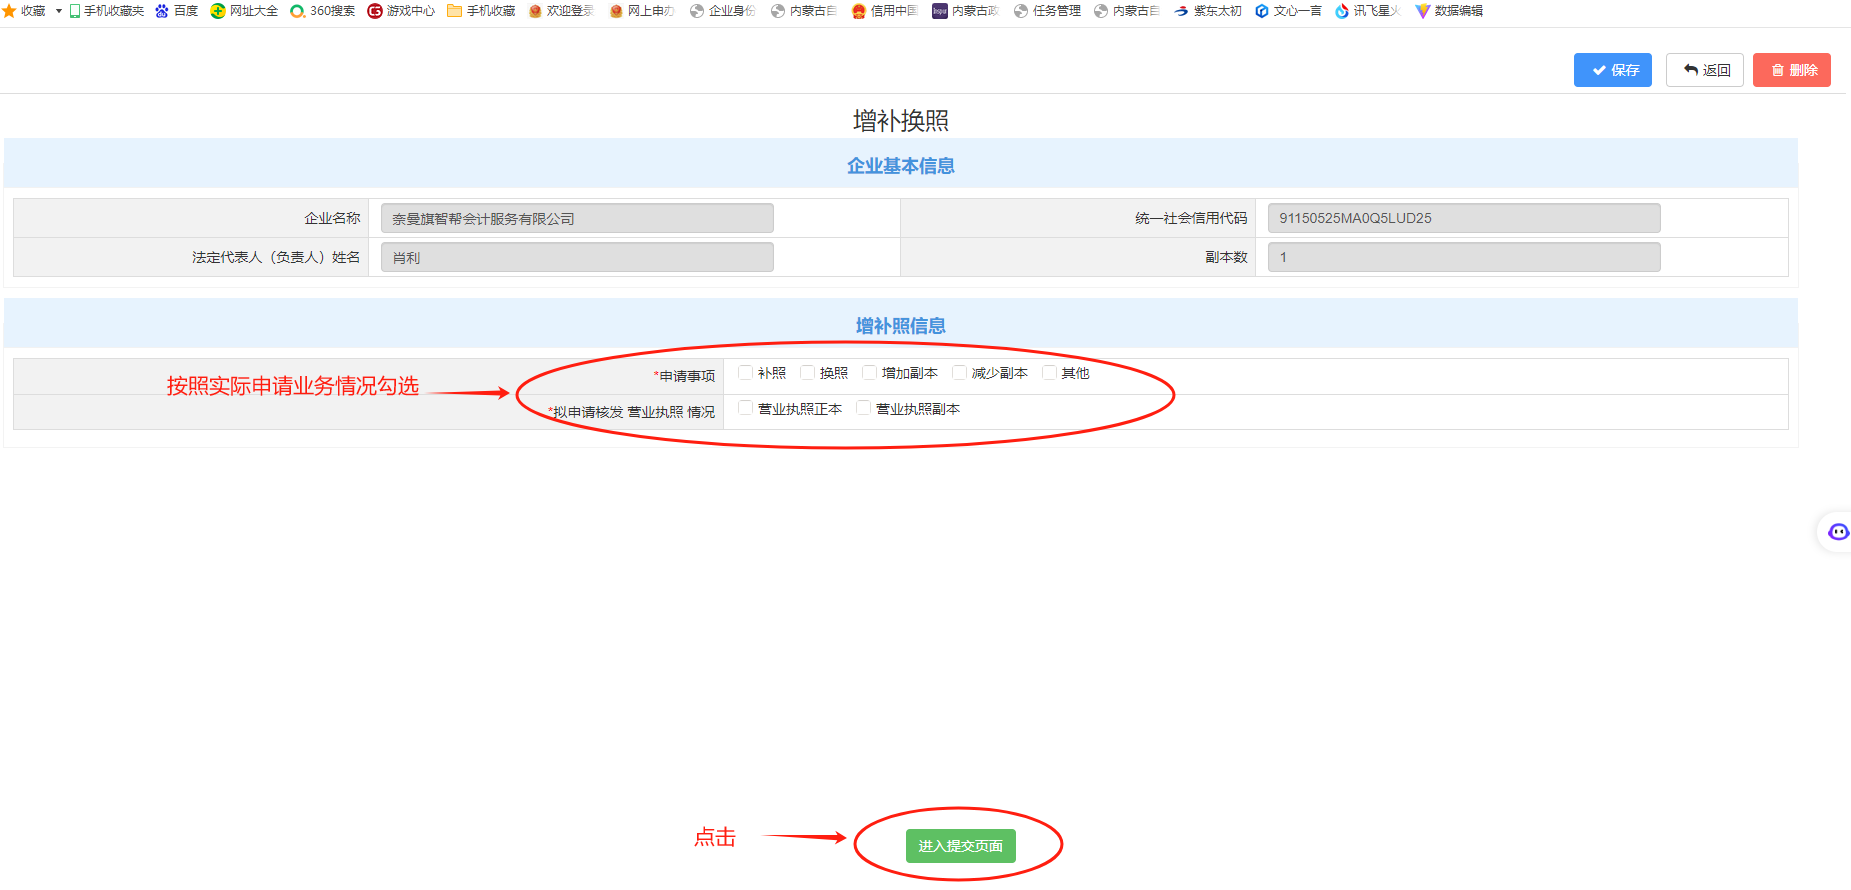The width and height of the screenshot is (1851, 890).
Task: Open the 百度 bookmark
Action: point(176,11)
